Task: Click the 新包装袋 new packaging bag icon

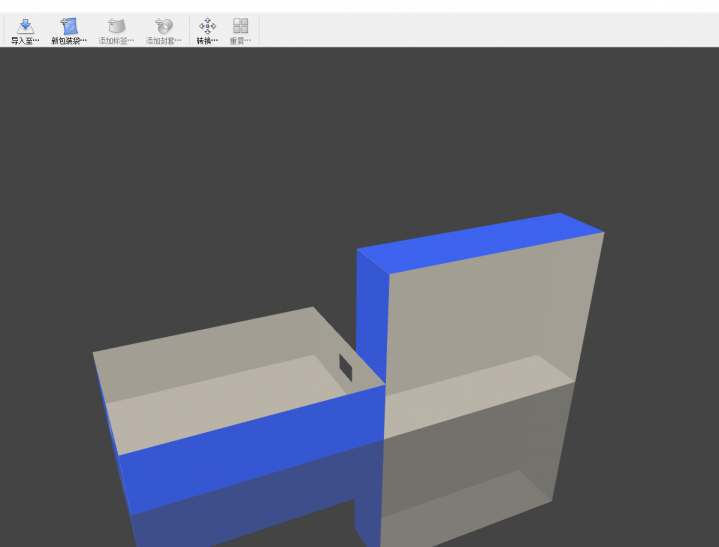Action: (69, 26)
